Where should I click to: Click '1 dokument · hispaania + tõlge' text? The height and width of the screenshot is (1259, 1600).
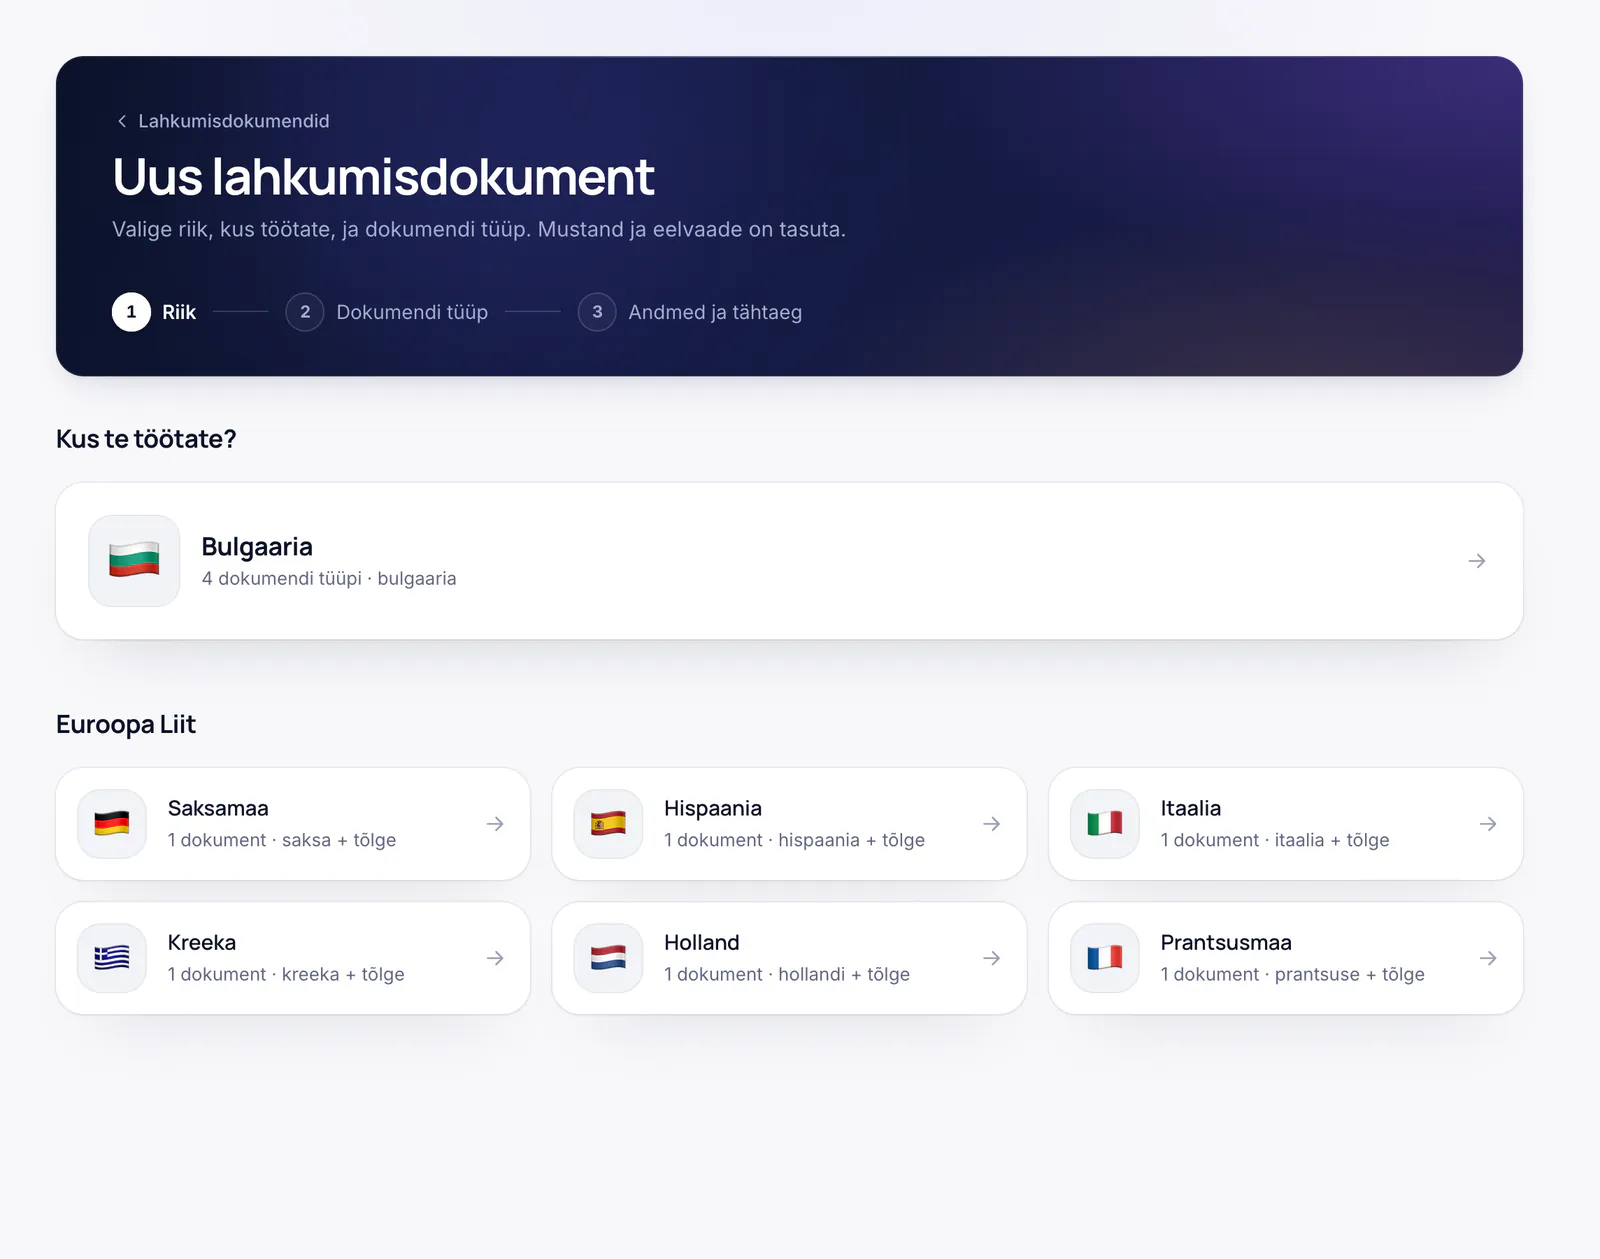(x=794, y=840)
